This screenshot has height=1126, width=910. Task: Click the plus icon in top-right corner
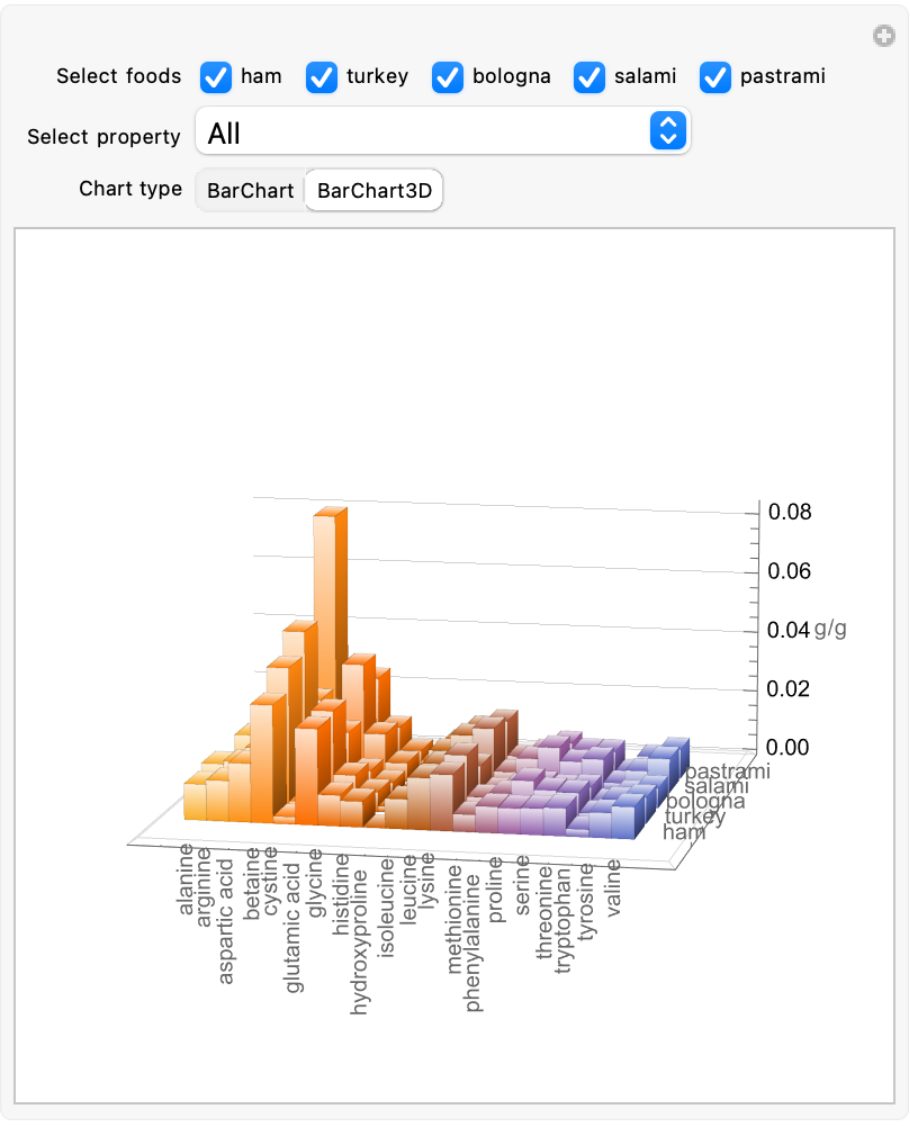click(883, 37)
